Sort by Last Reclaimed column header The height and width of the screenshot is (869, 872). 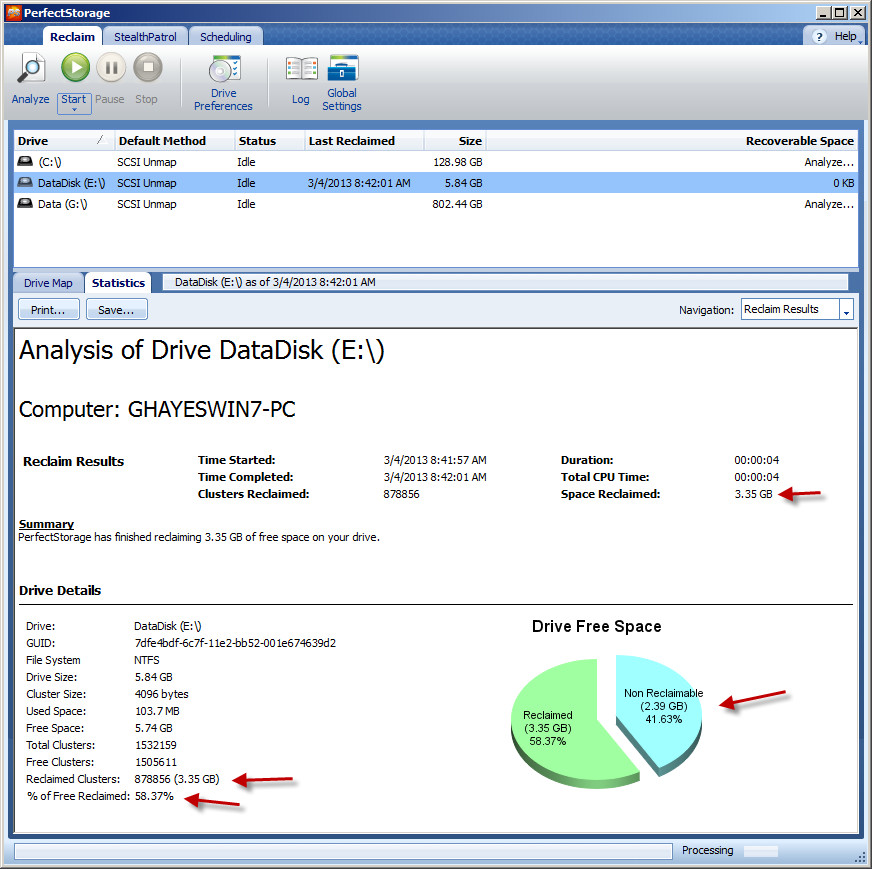[364, 141]
